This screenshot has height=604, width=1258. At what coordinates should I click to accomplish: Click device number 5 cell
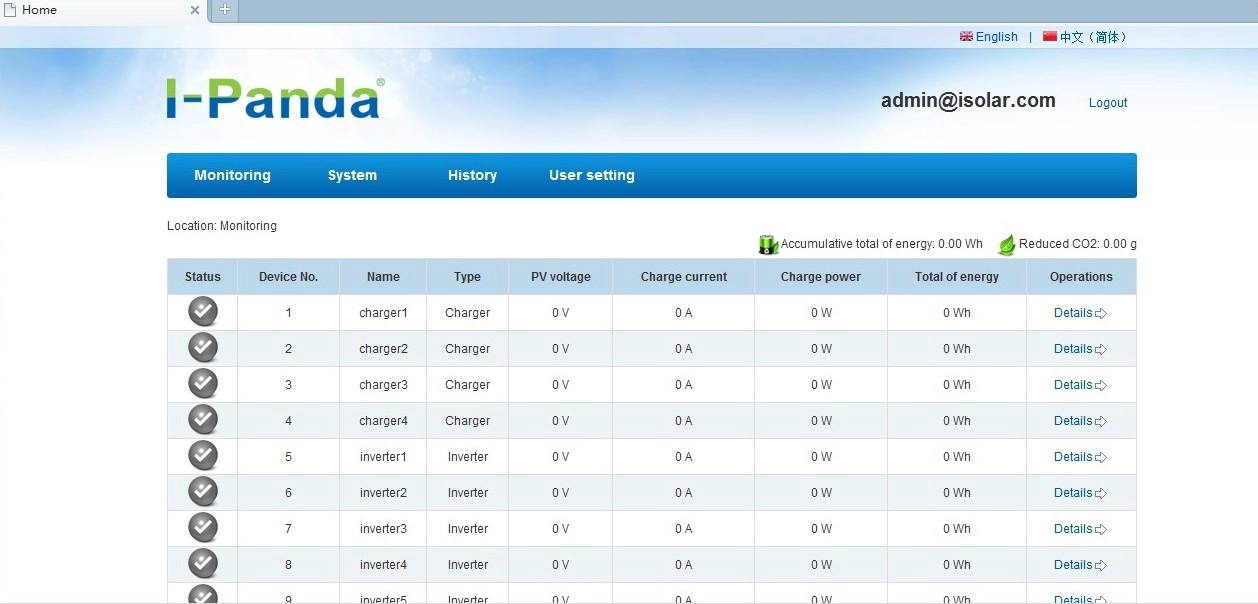[x=288, y=457]
